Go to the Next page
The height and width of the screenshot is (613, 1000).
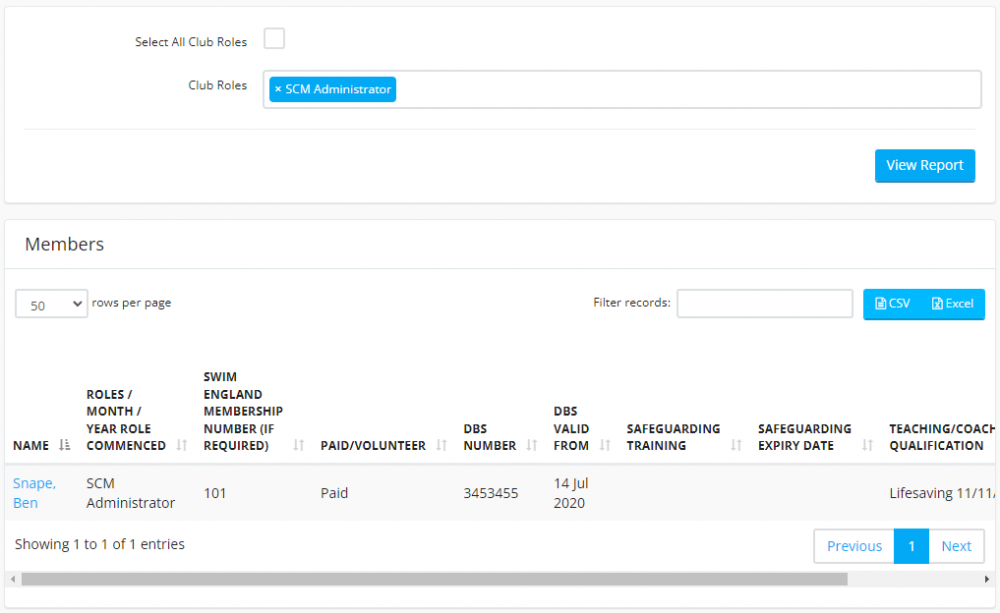(x=956, y=546)
